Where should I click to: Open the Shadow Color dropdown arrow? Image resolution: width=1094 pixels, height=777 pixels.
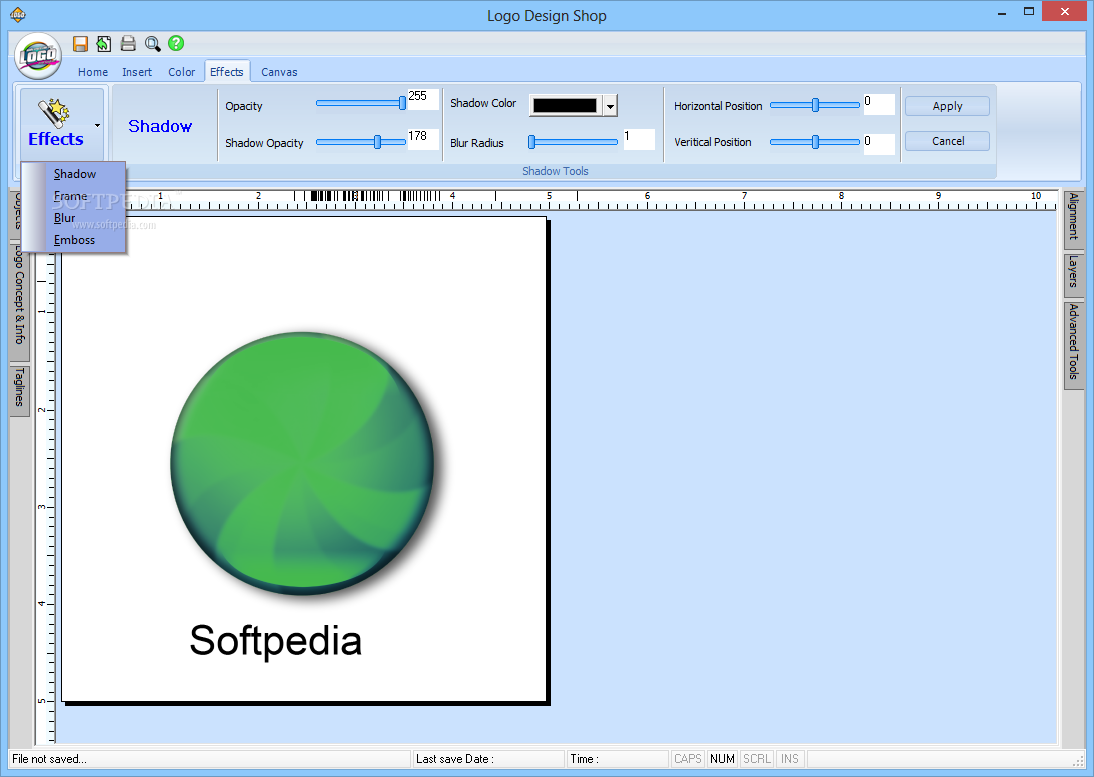[x=610, y=106]
